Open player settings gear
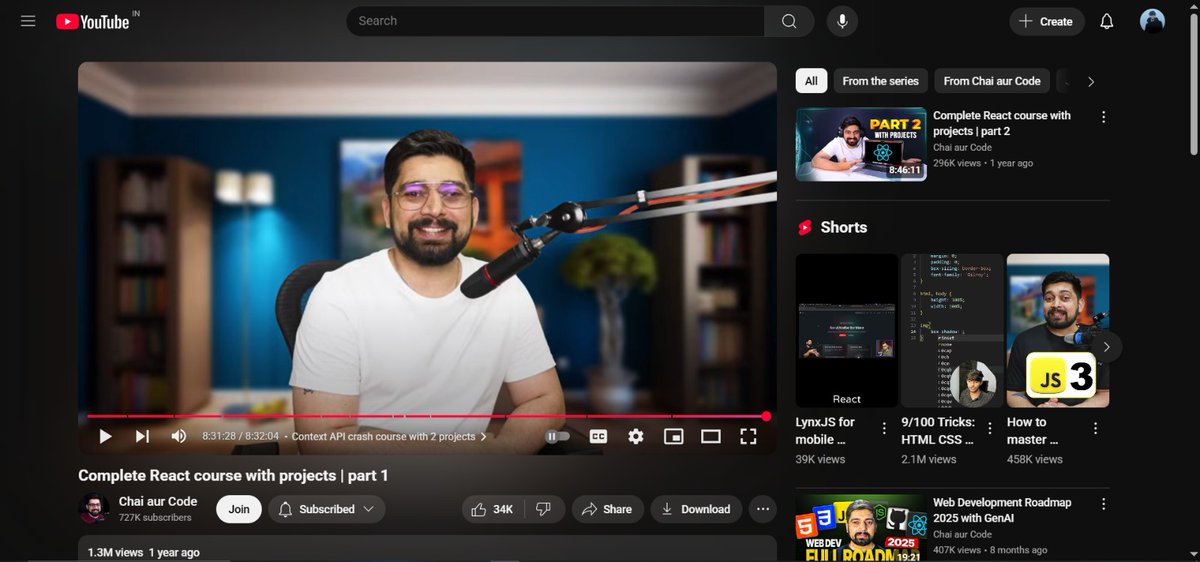 point(636,436)
